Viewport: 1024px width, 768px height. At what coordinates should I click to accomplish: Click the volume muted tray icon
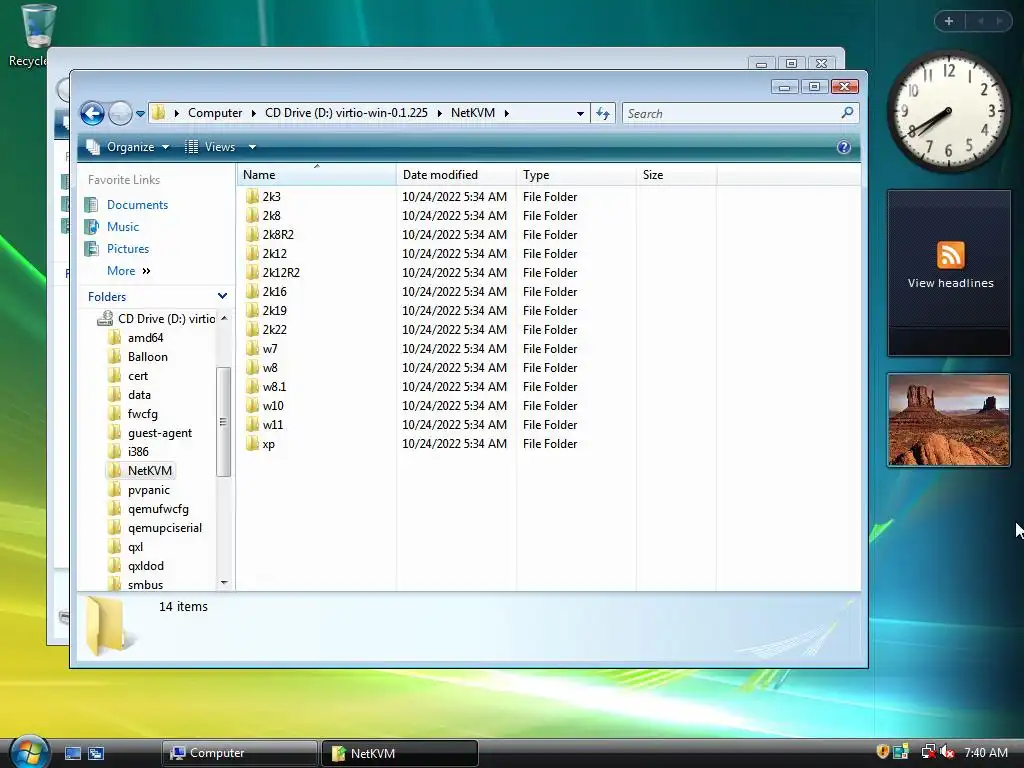pyautogui.click(x=948, y=752)
